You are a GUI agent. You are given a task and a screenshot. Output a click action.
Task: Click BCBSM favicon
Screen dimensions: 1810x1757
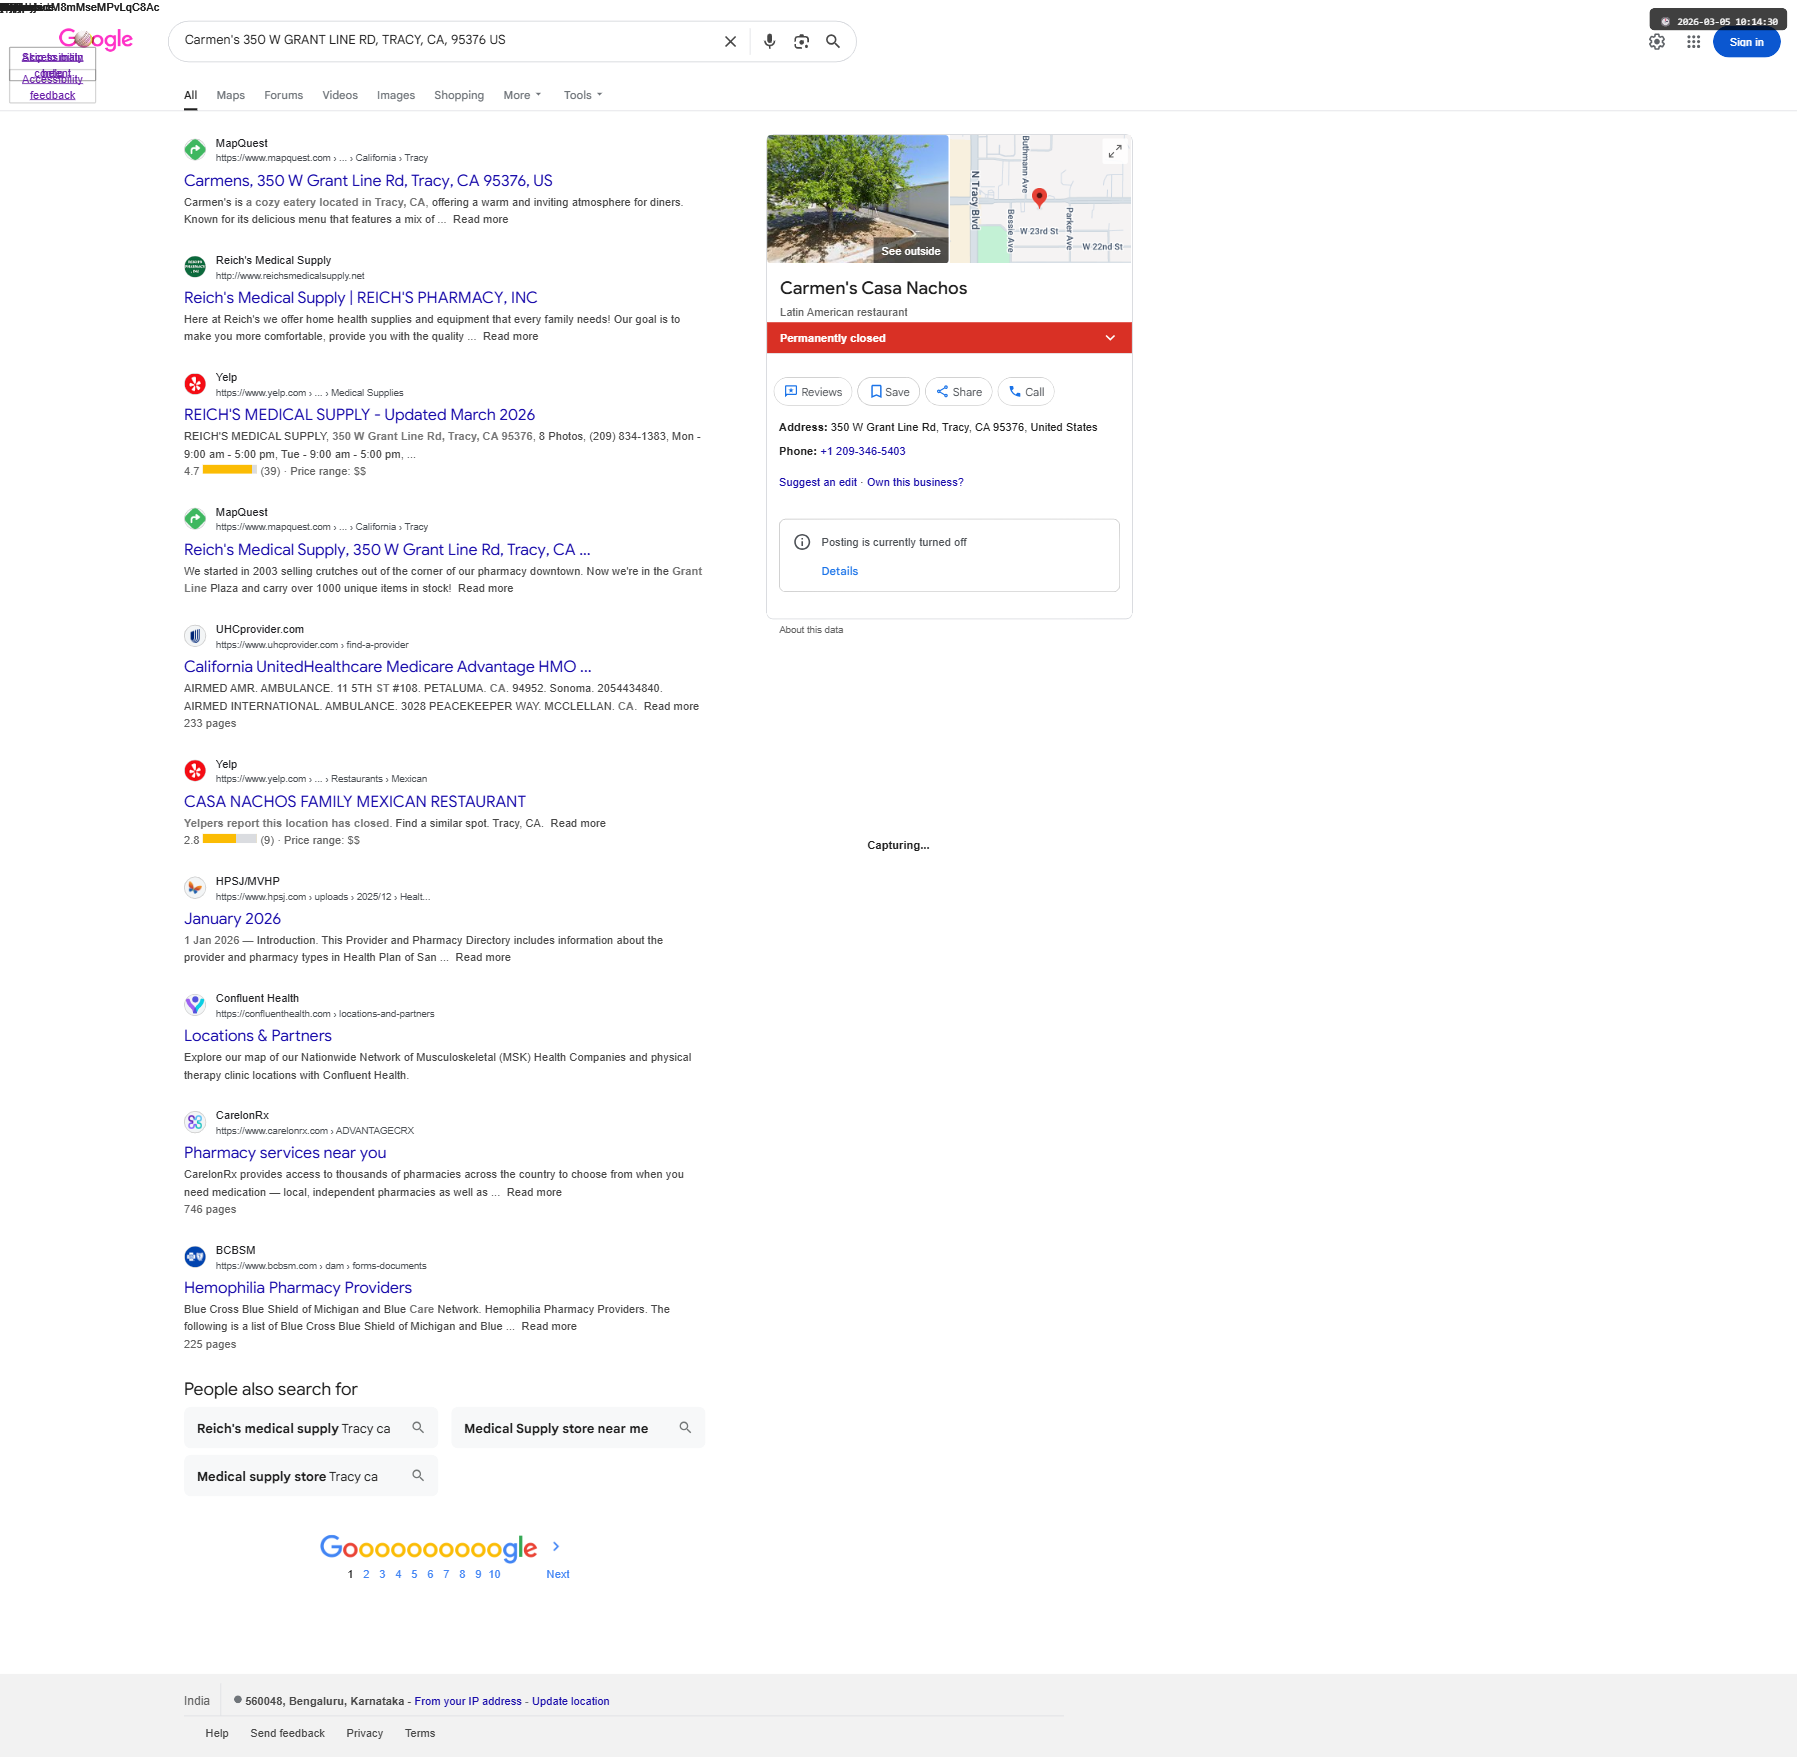click(195, 1257)
